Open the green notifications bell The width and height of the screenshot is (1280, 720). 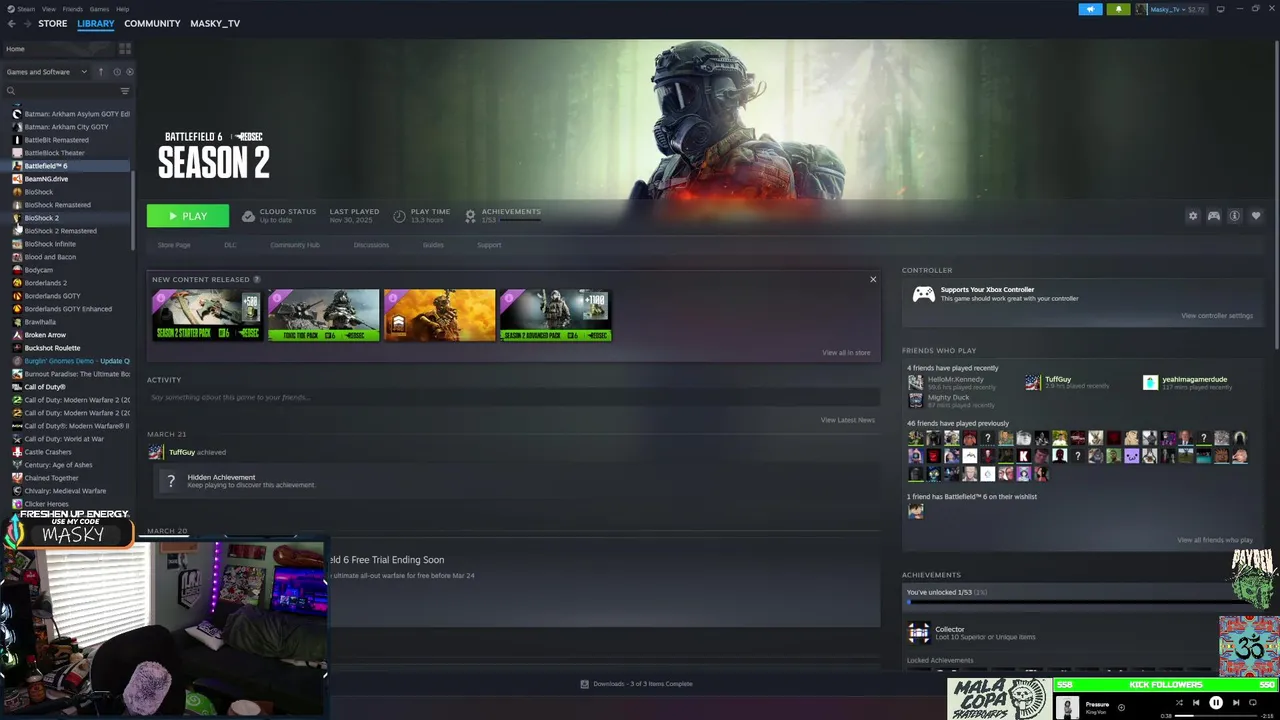[1118, 9]
